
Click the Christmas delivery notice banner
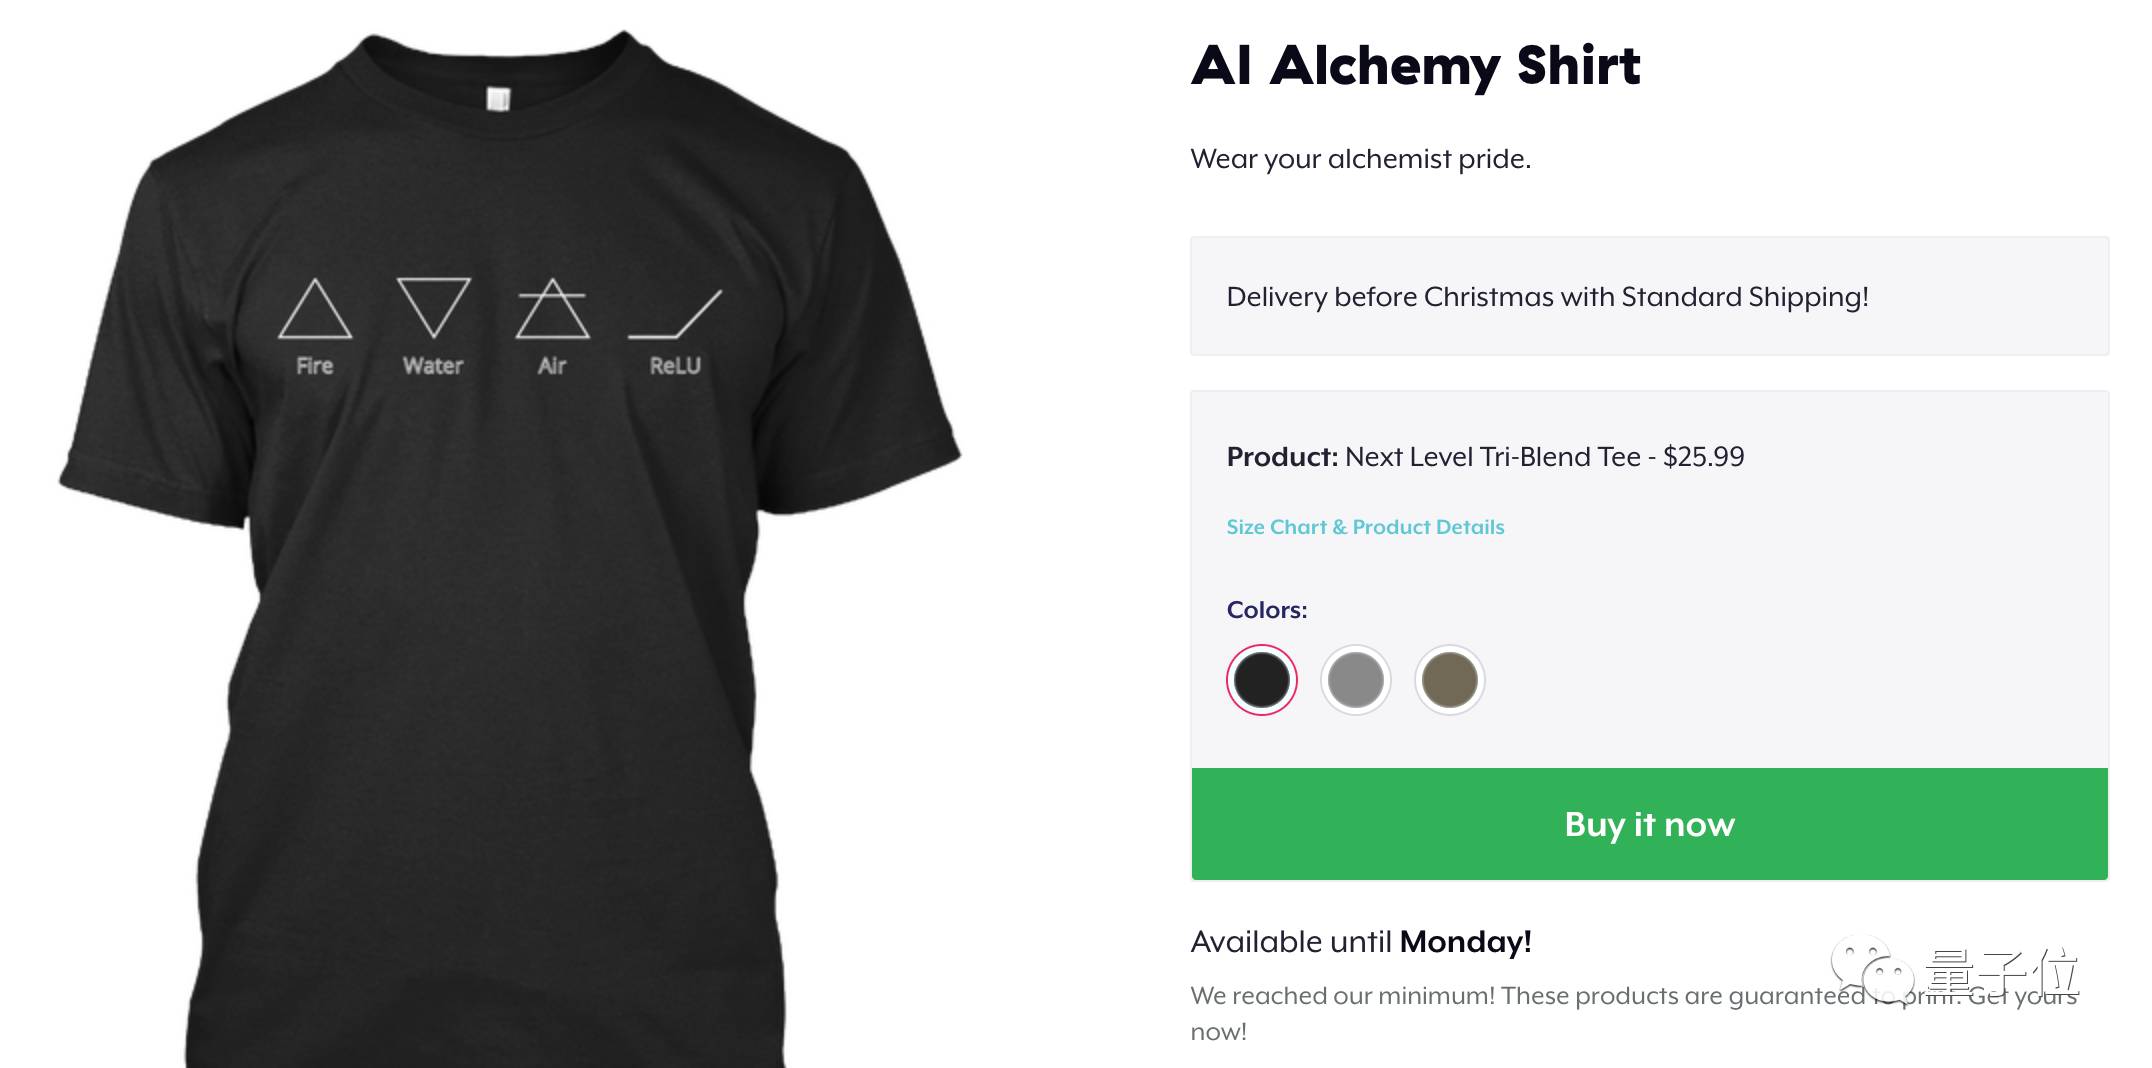1649,296
